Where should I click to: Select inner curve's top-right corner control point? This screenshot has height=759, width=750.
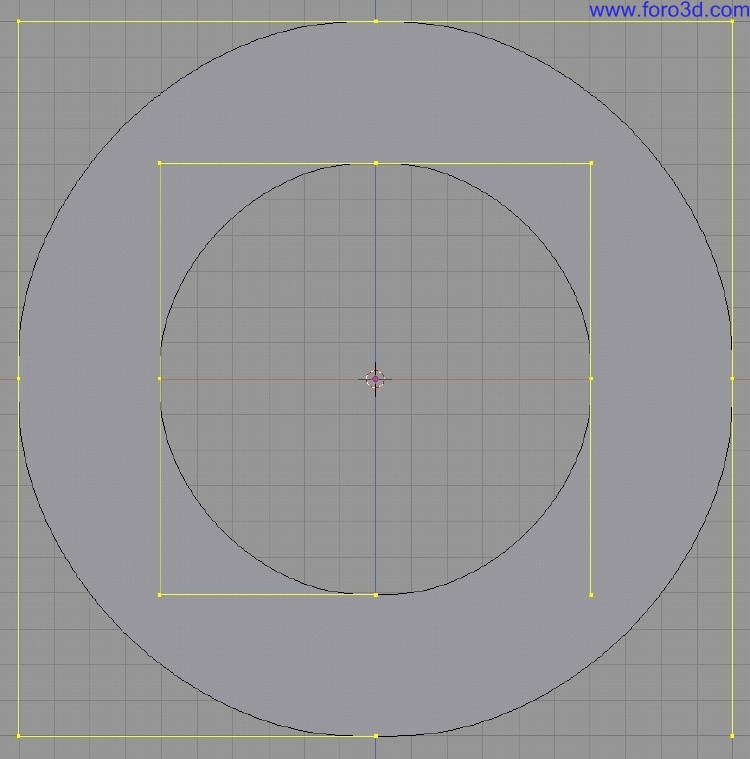coord(591,163)
